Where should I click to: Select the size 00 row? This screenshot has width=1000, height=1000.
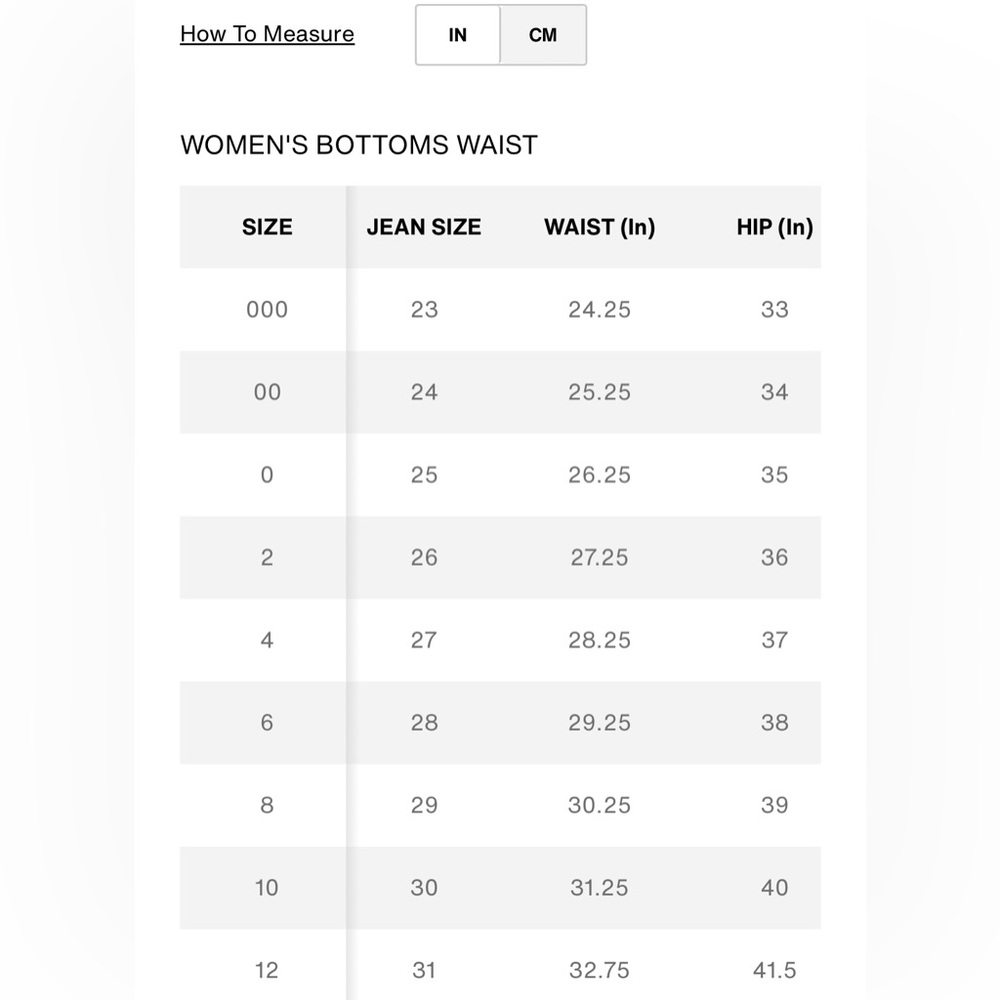500,392
